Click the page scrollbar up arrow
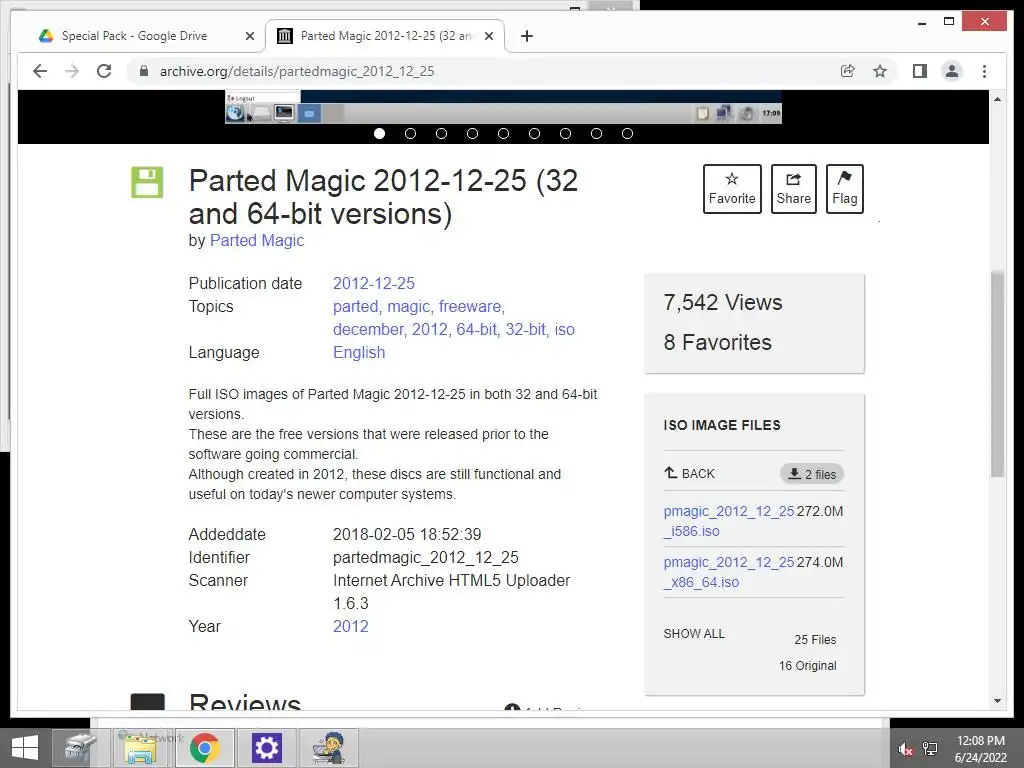Image resolution: width=1024 pixels, height=768 pixels. click(997, 99)
